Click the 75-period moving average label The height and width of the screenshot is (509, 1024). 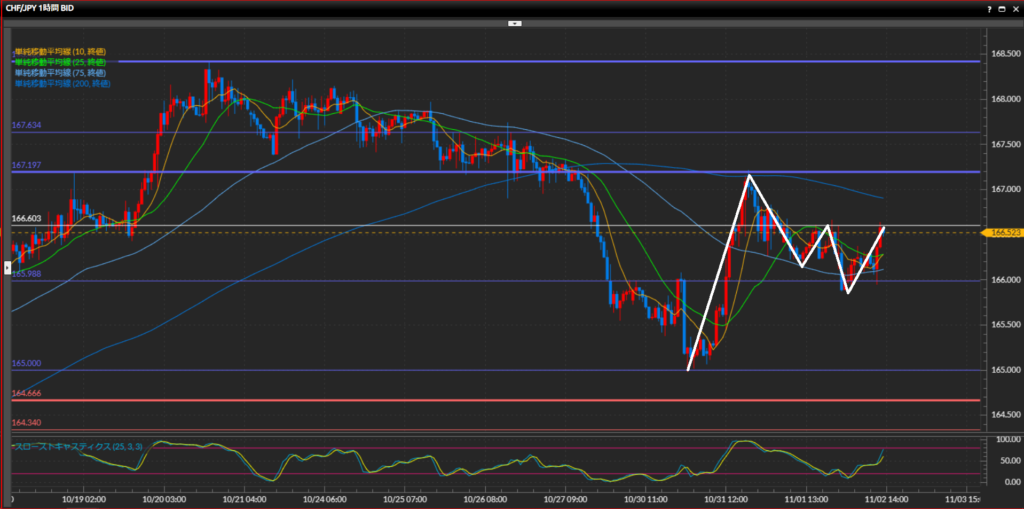click(x=59, y=72)
